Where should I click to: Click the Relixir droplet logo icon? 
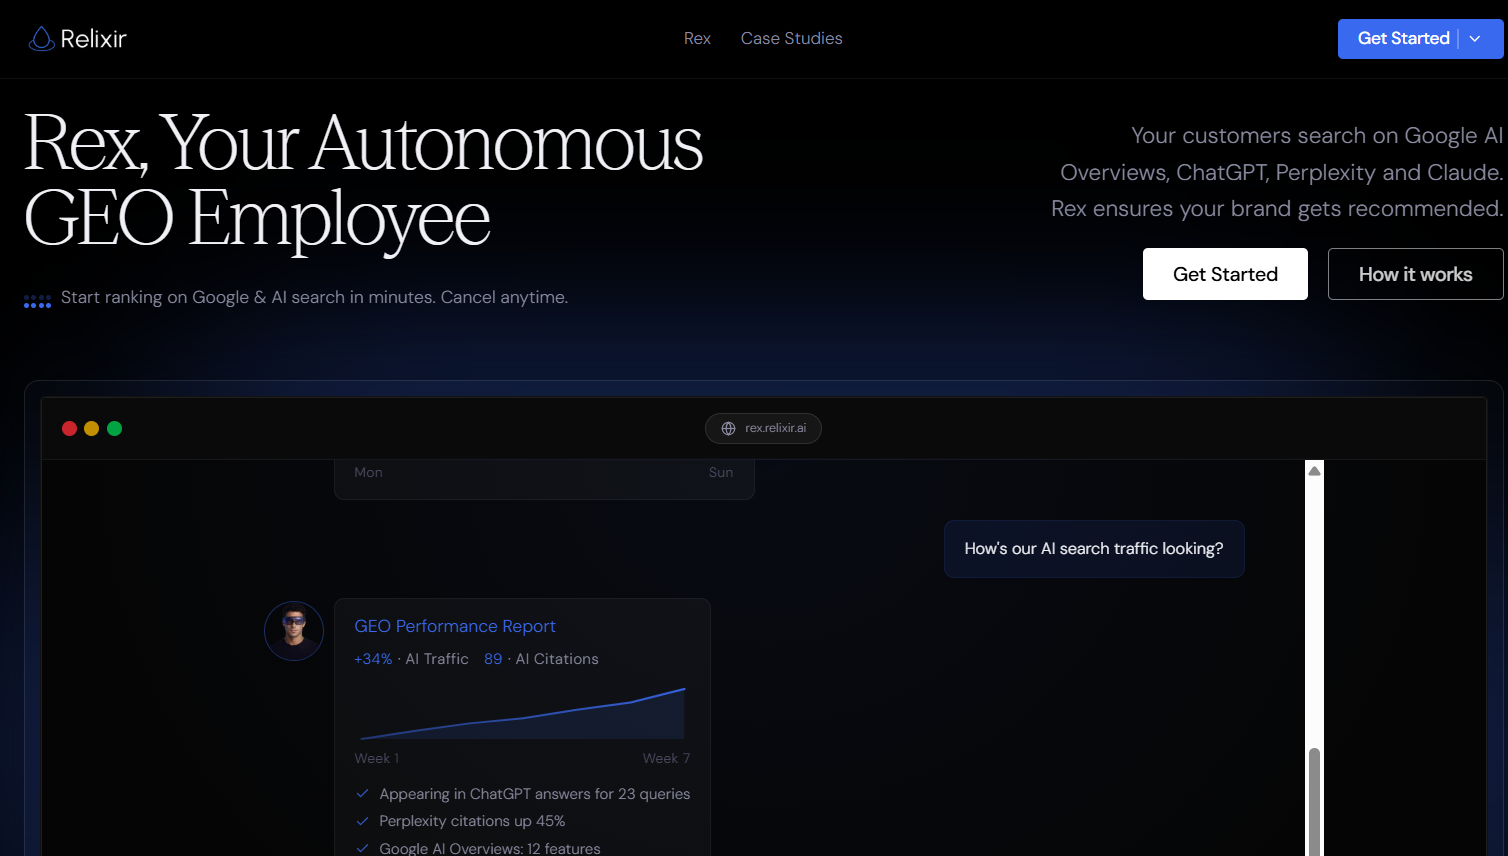tap(41, 39)
